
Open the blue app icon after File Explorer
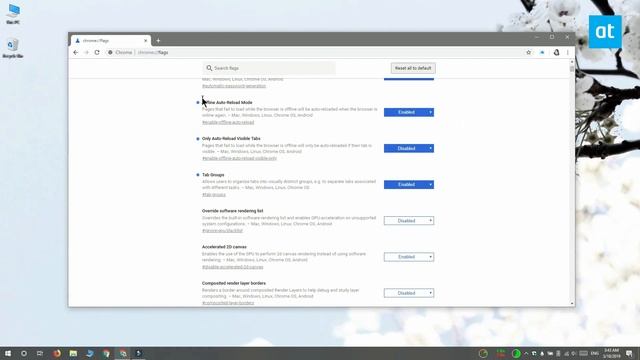click(90, 353)
